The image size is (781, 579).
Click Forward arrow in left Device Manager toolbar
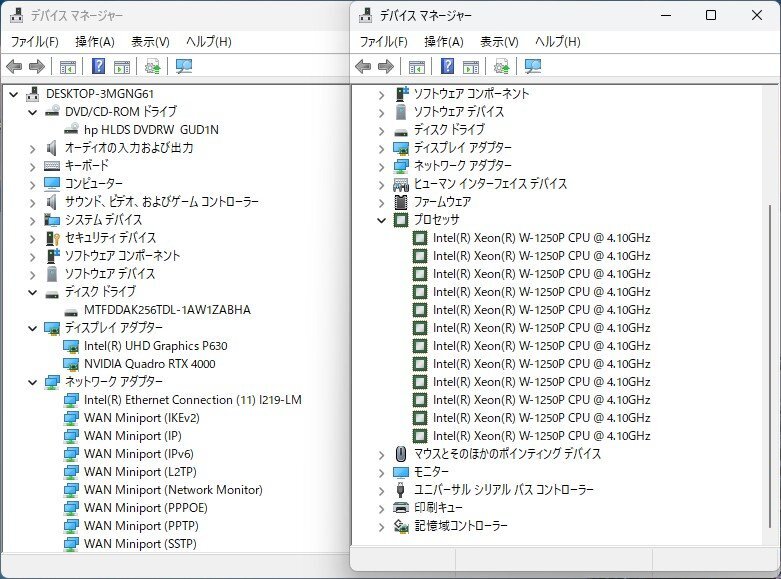click(x=37, y=66)
